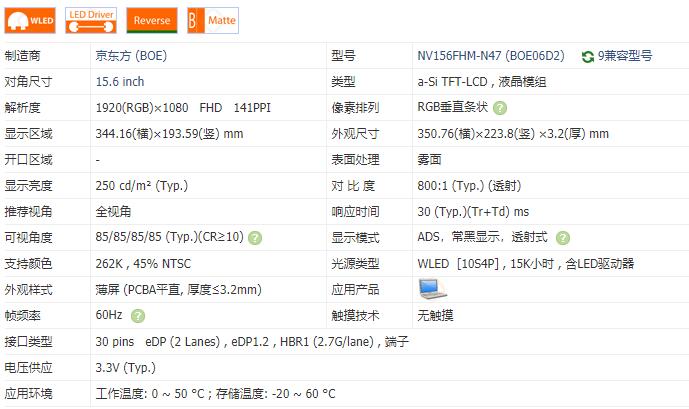Click the 类型 row label
689x409 pixels.
(x=343, y=82)
